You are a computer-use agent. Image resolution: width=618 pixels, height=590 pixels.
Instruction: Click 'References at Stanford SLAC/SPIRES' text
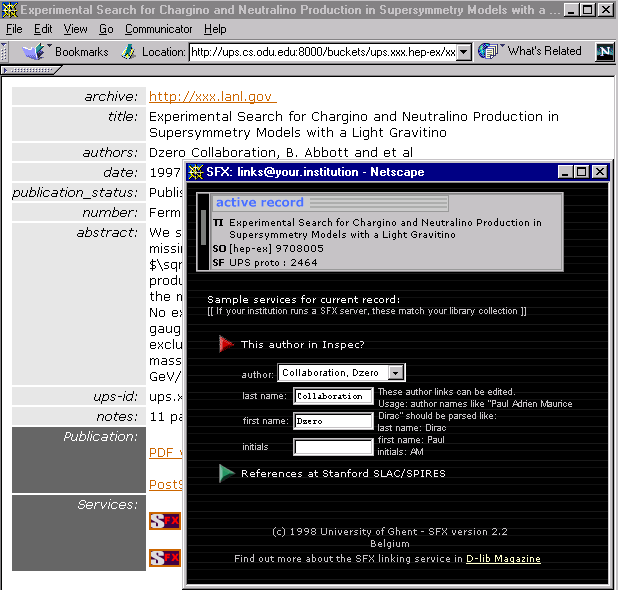343,473
